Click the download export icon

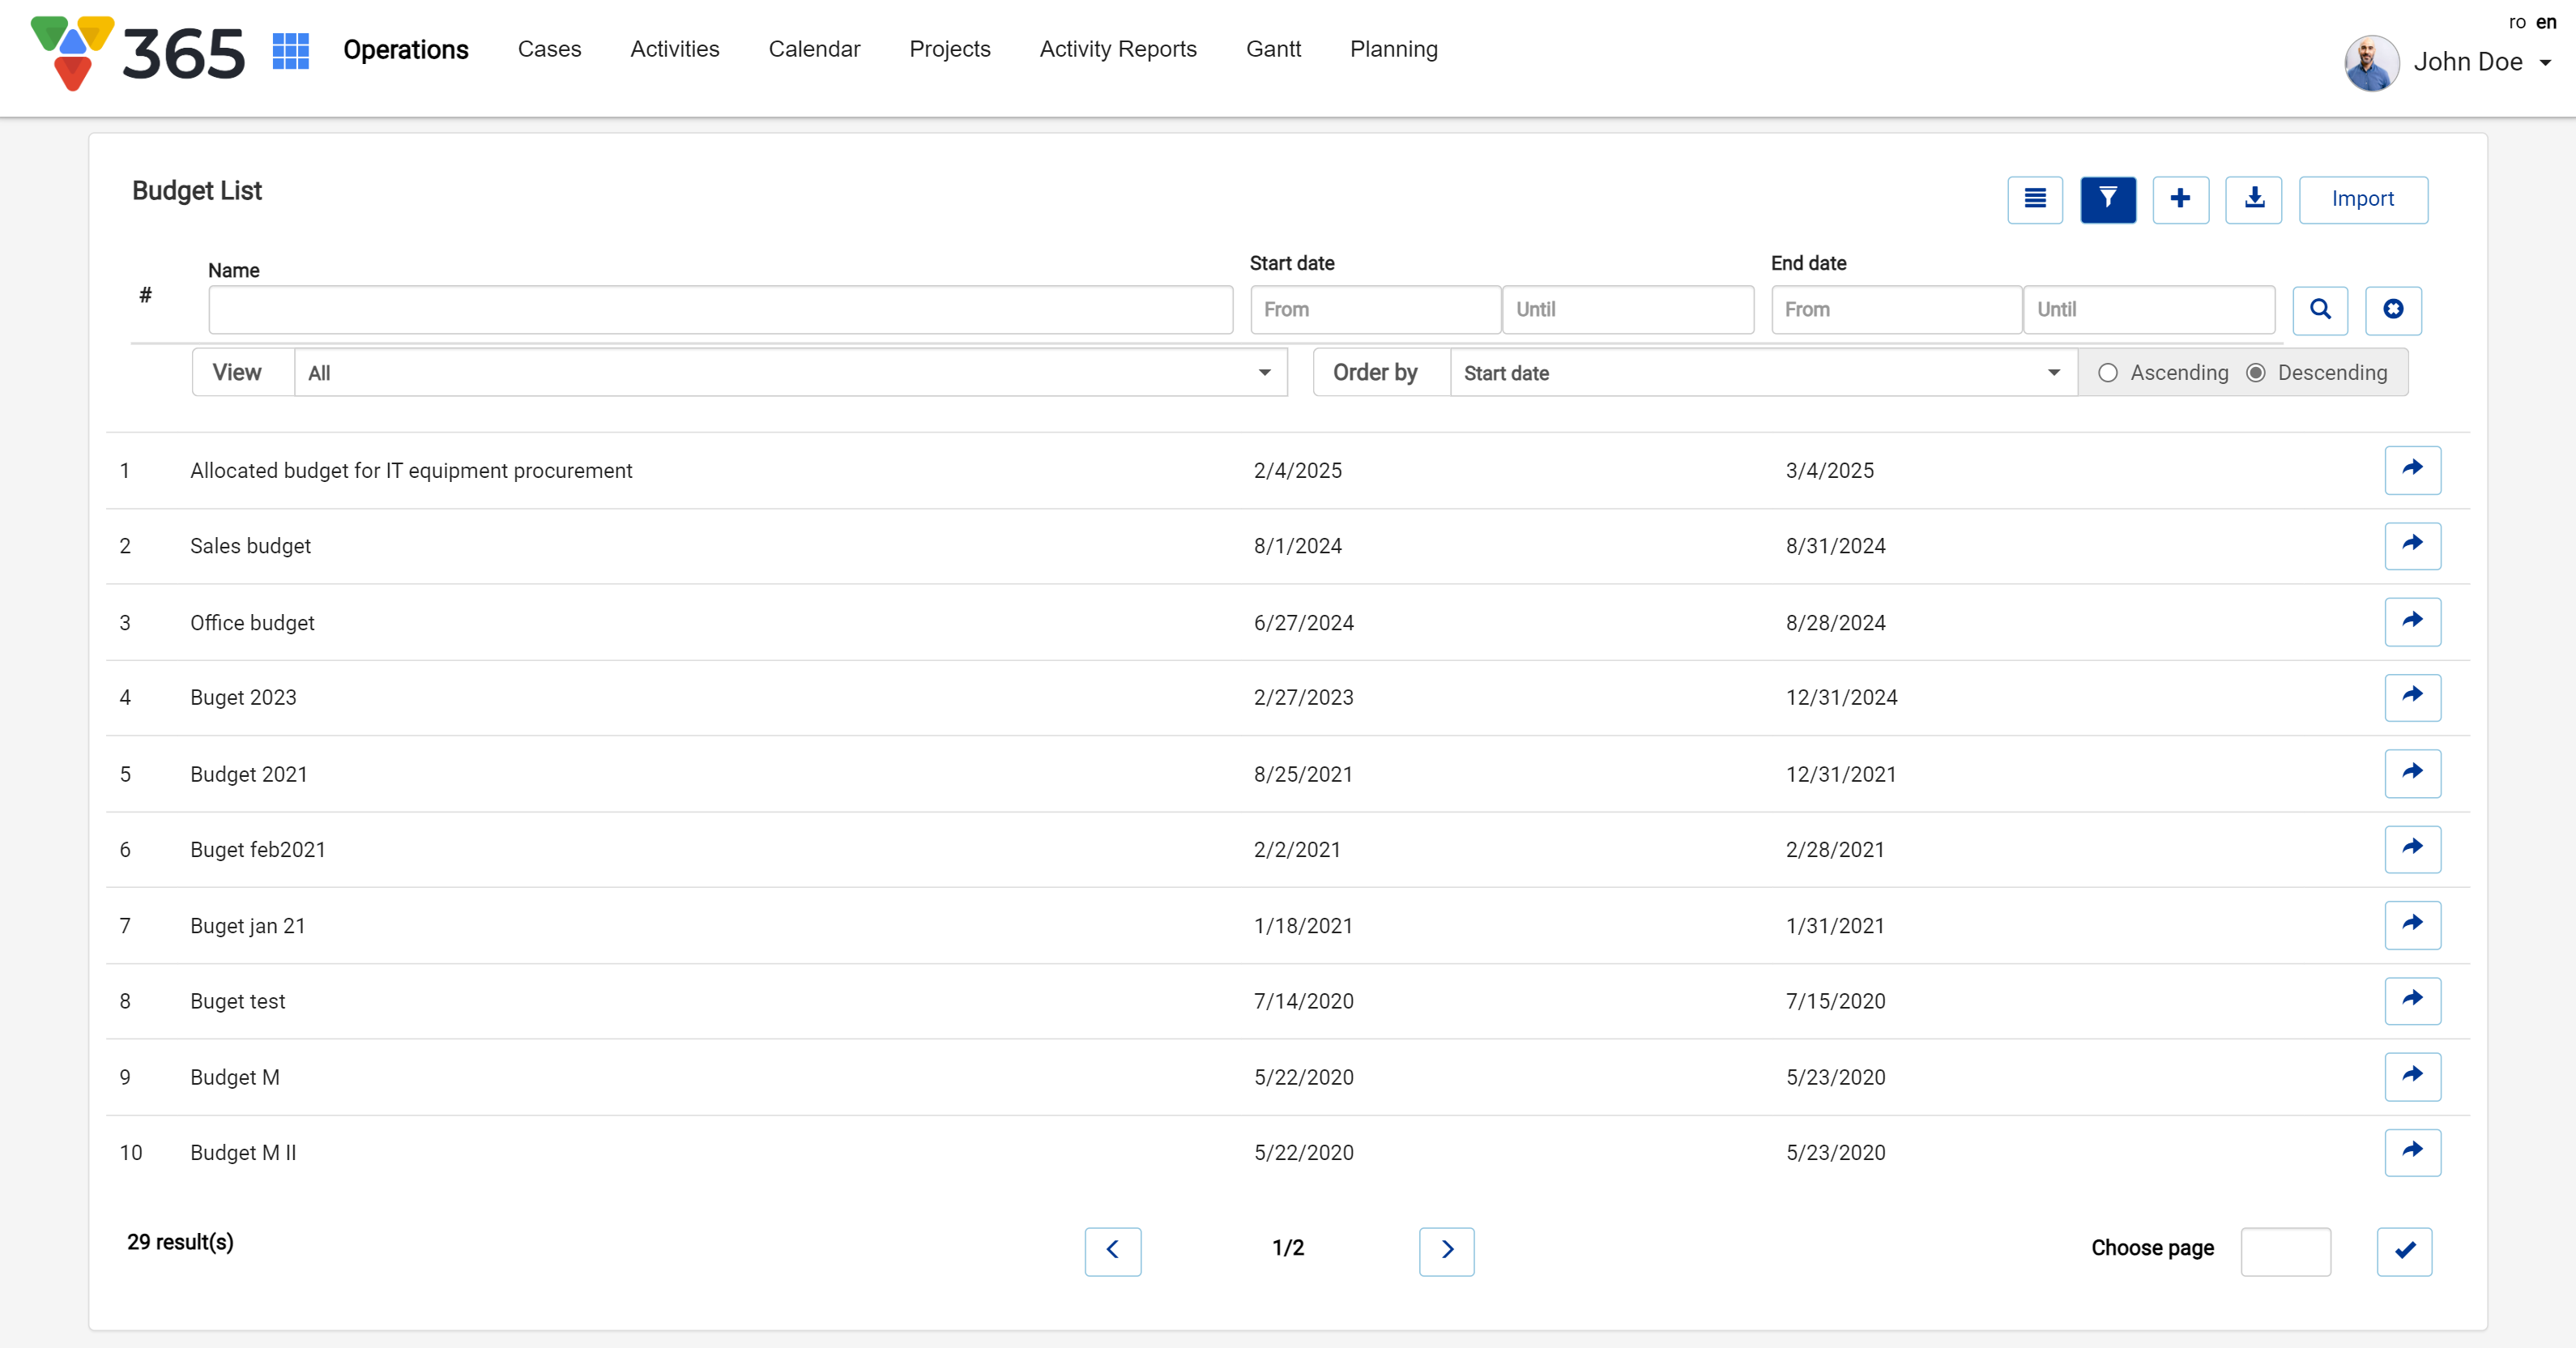click(2253, 199)
